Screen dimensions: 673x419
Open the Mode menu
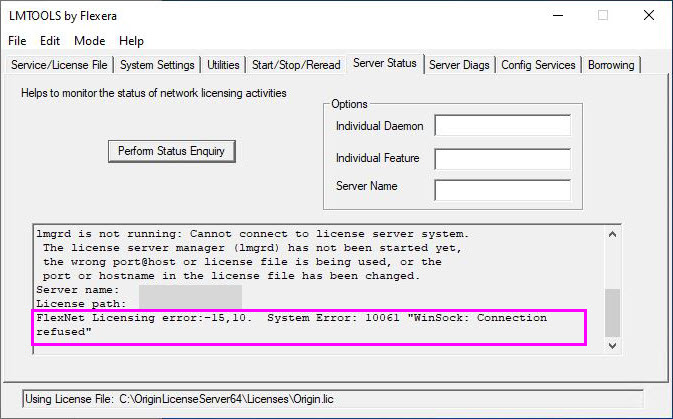click(x=89, y=41)
